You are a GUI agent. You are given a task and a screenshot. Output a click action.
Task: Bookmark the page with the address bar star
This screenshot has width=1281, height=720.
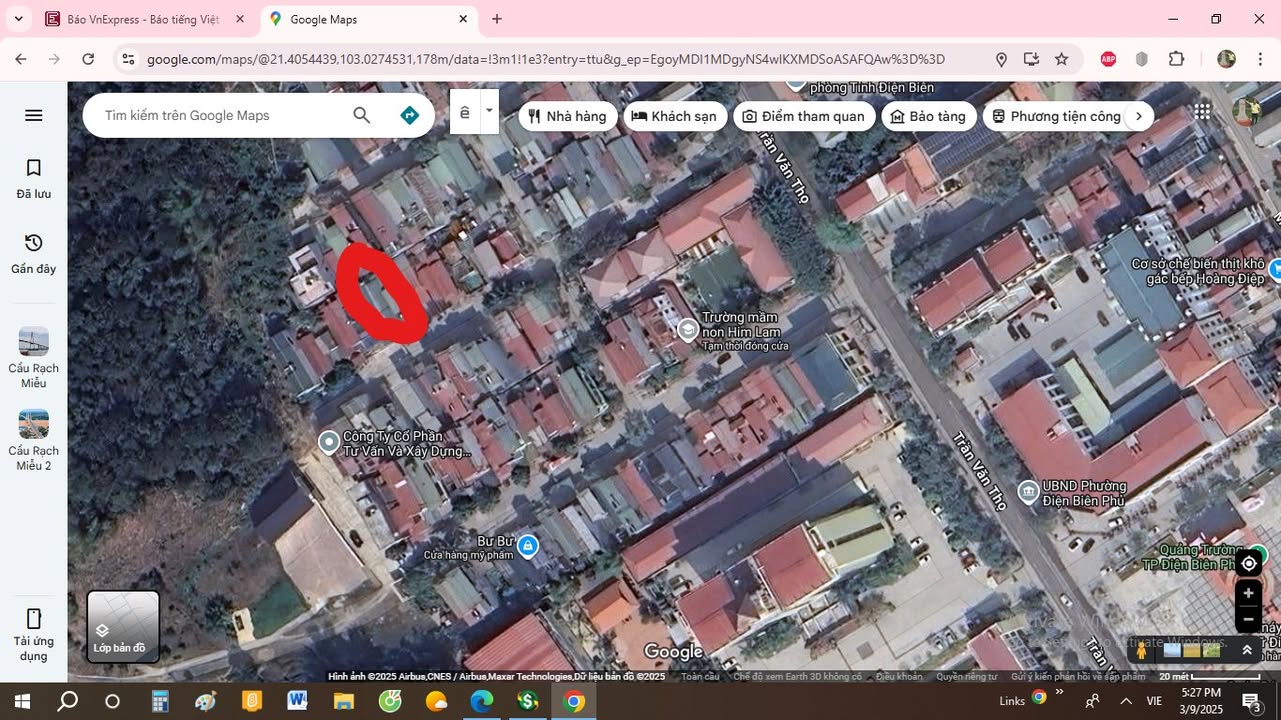point(1063,59)
